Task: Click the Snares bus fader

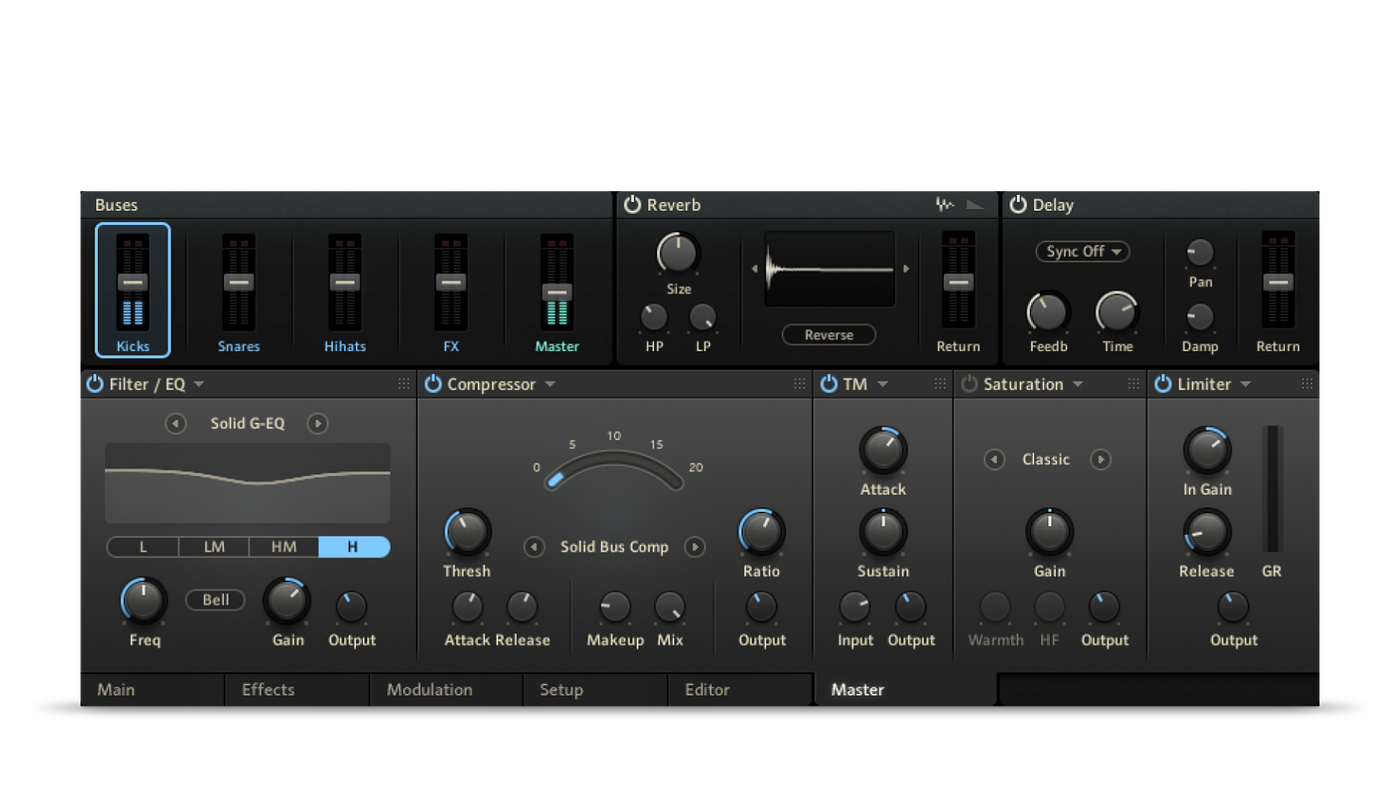Action: [x=238, y=283]
